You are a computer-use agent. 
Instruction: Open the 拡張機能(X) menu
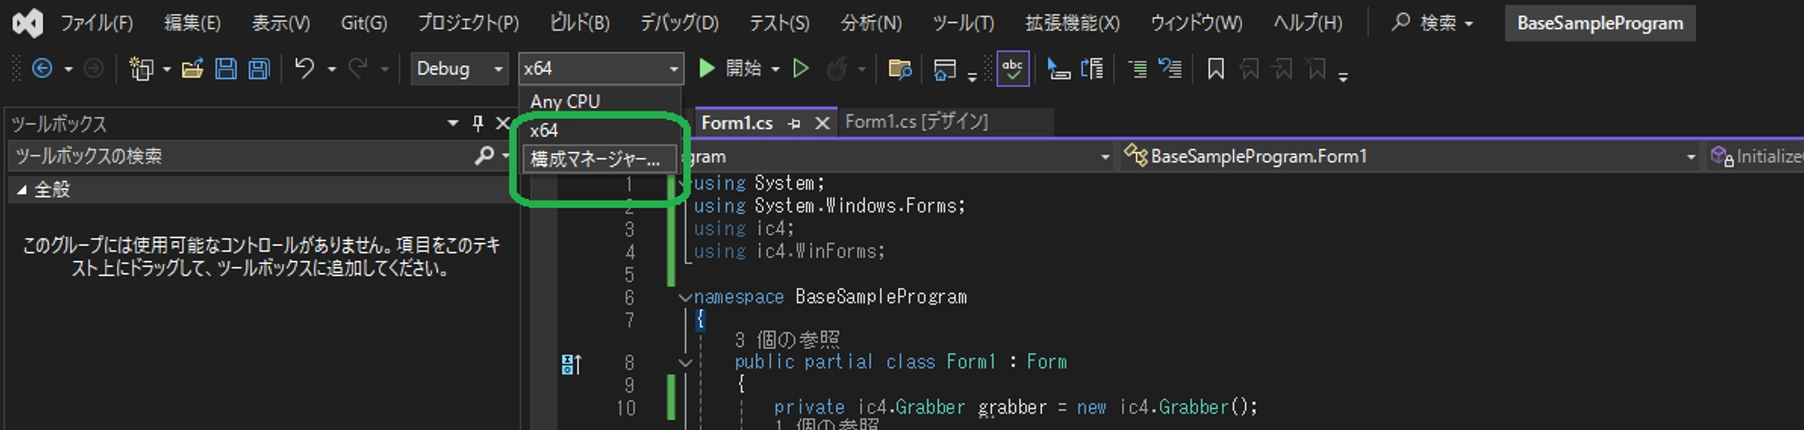coord(1072,22)
